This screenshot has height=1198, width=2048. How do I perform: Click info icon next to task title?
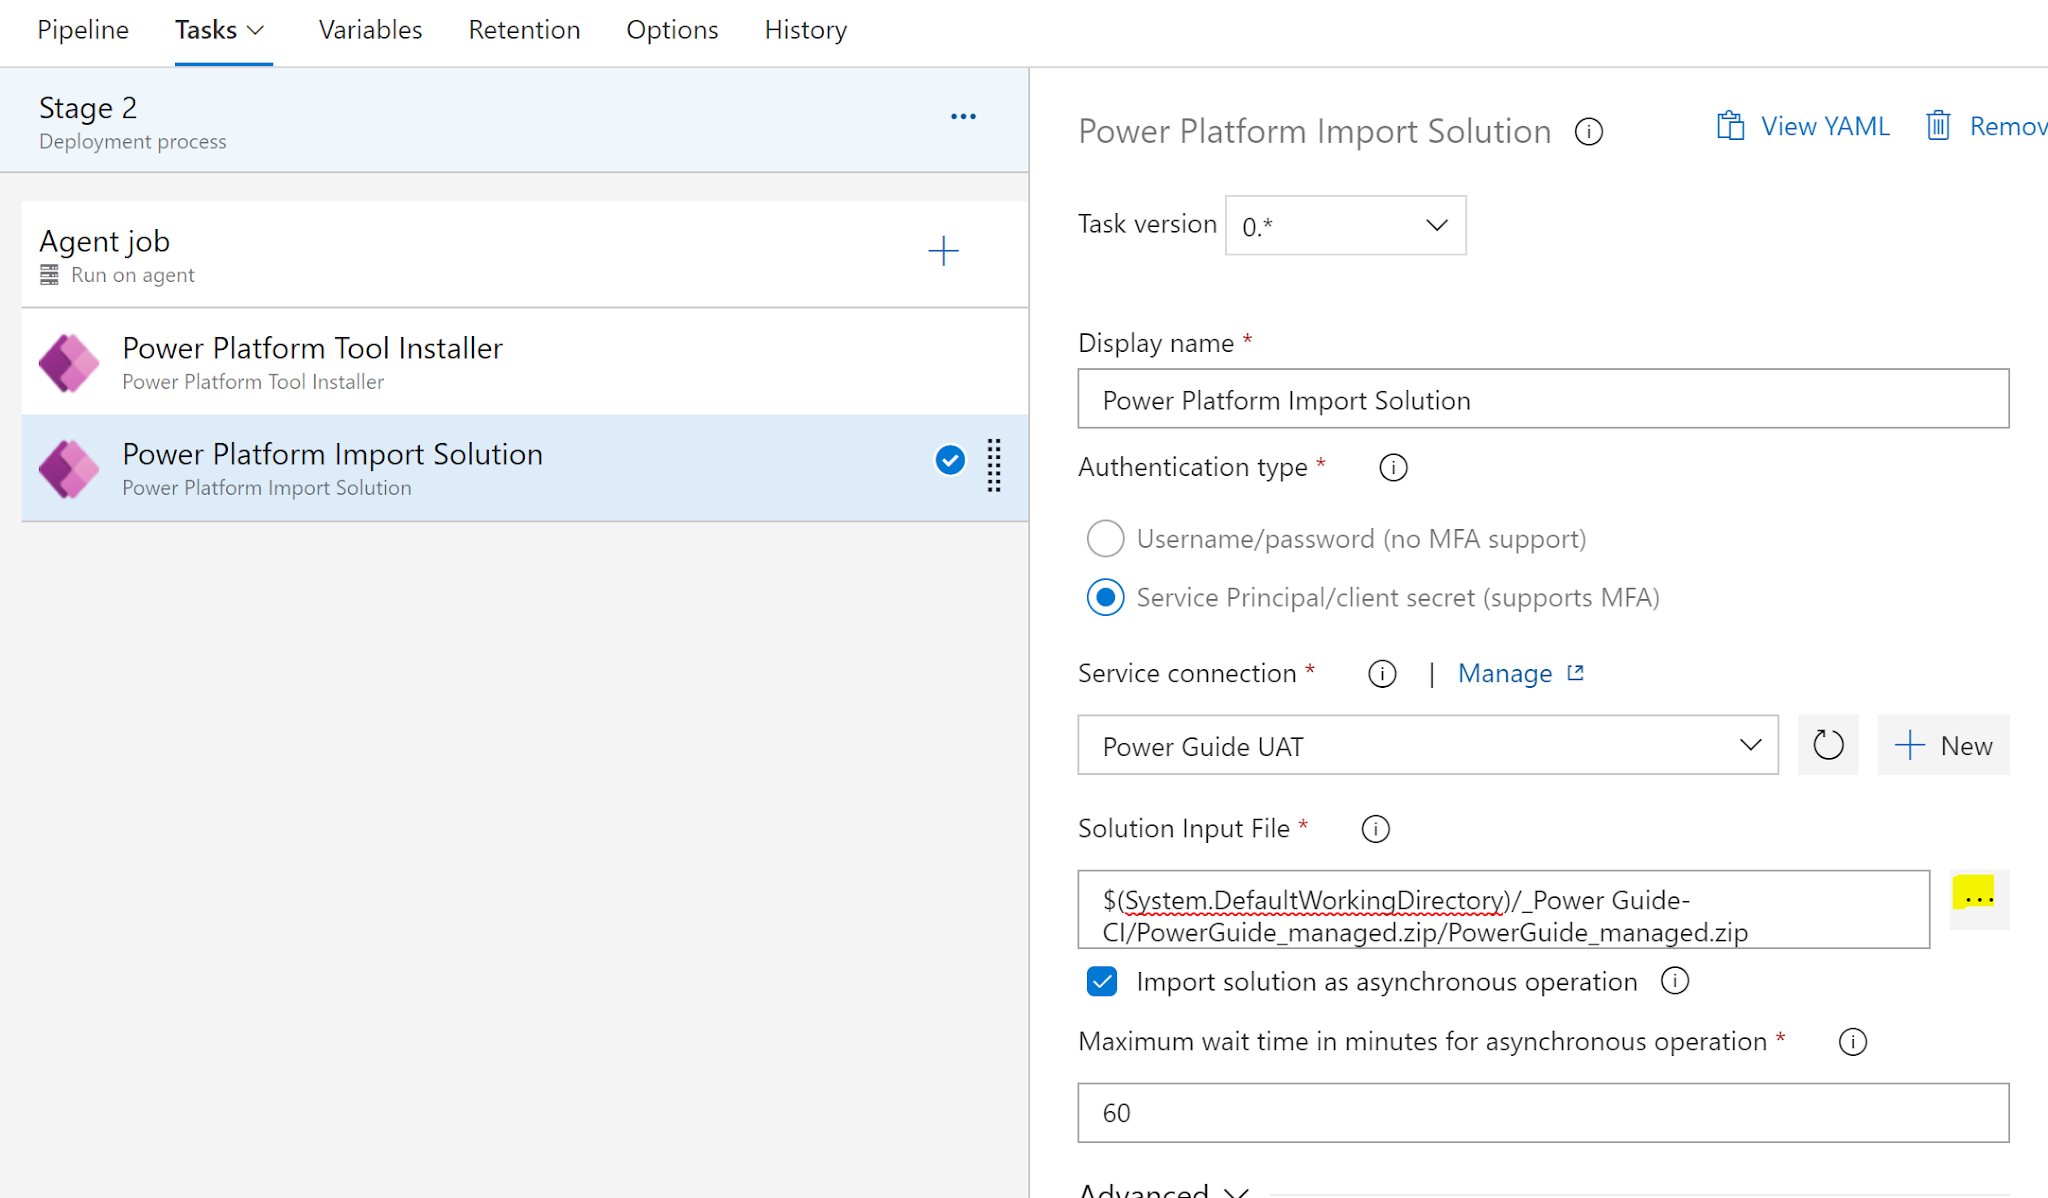(1589, 132)
